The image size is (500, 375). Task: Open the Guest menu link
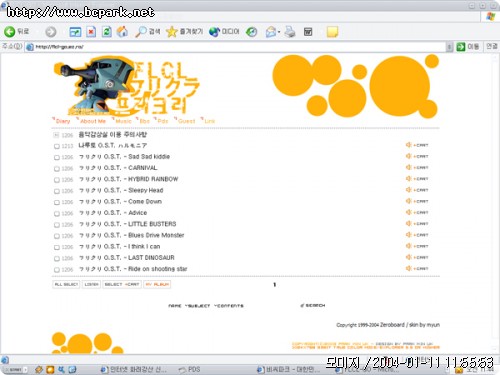186,121
